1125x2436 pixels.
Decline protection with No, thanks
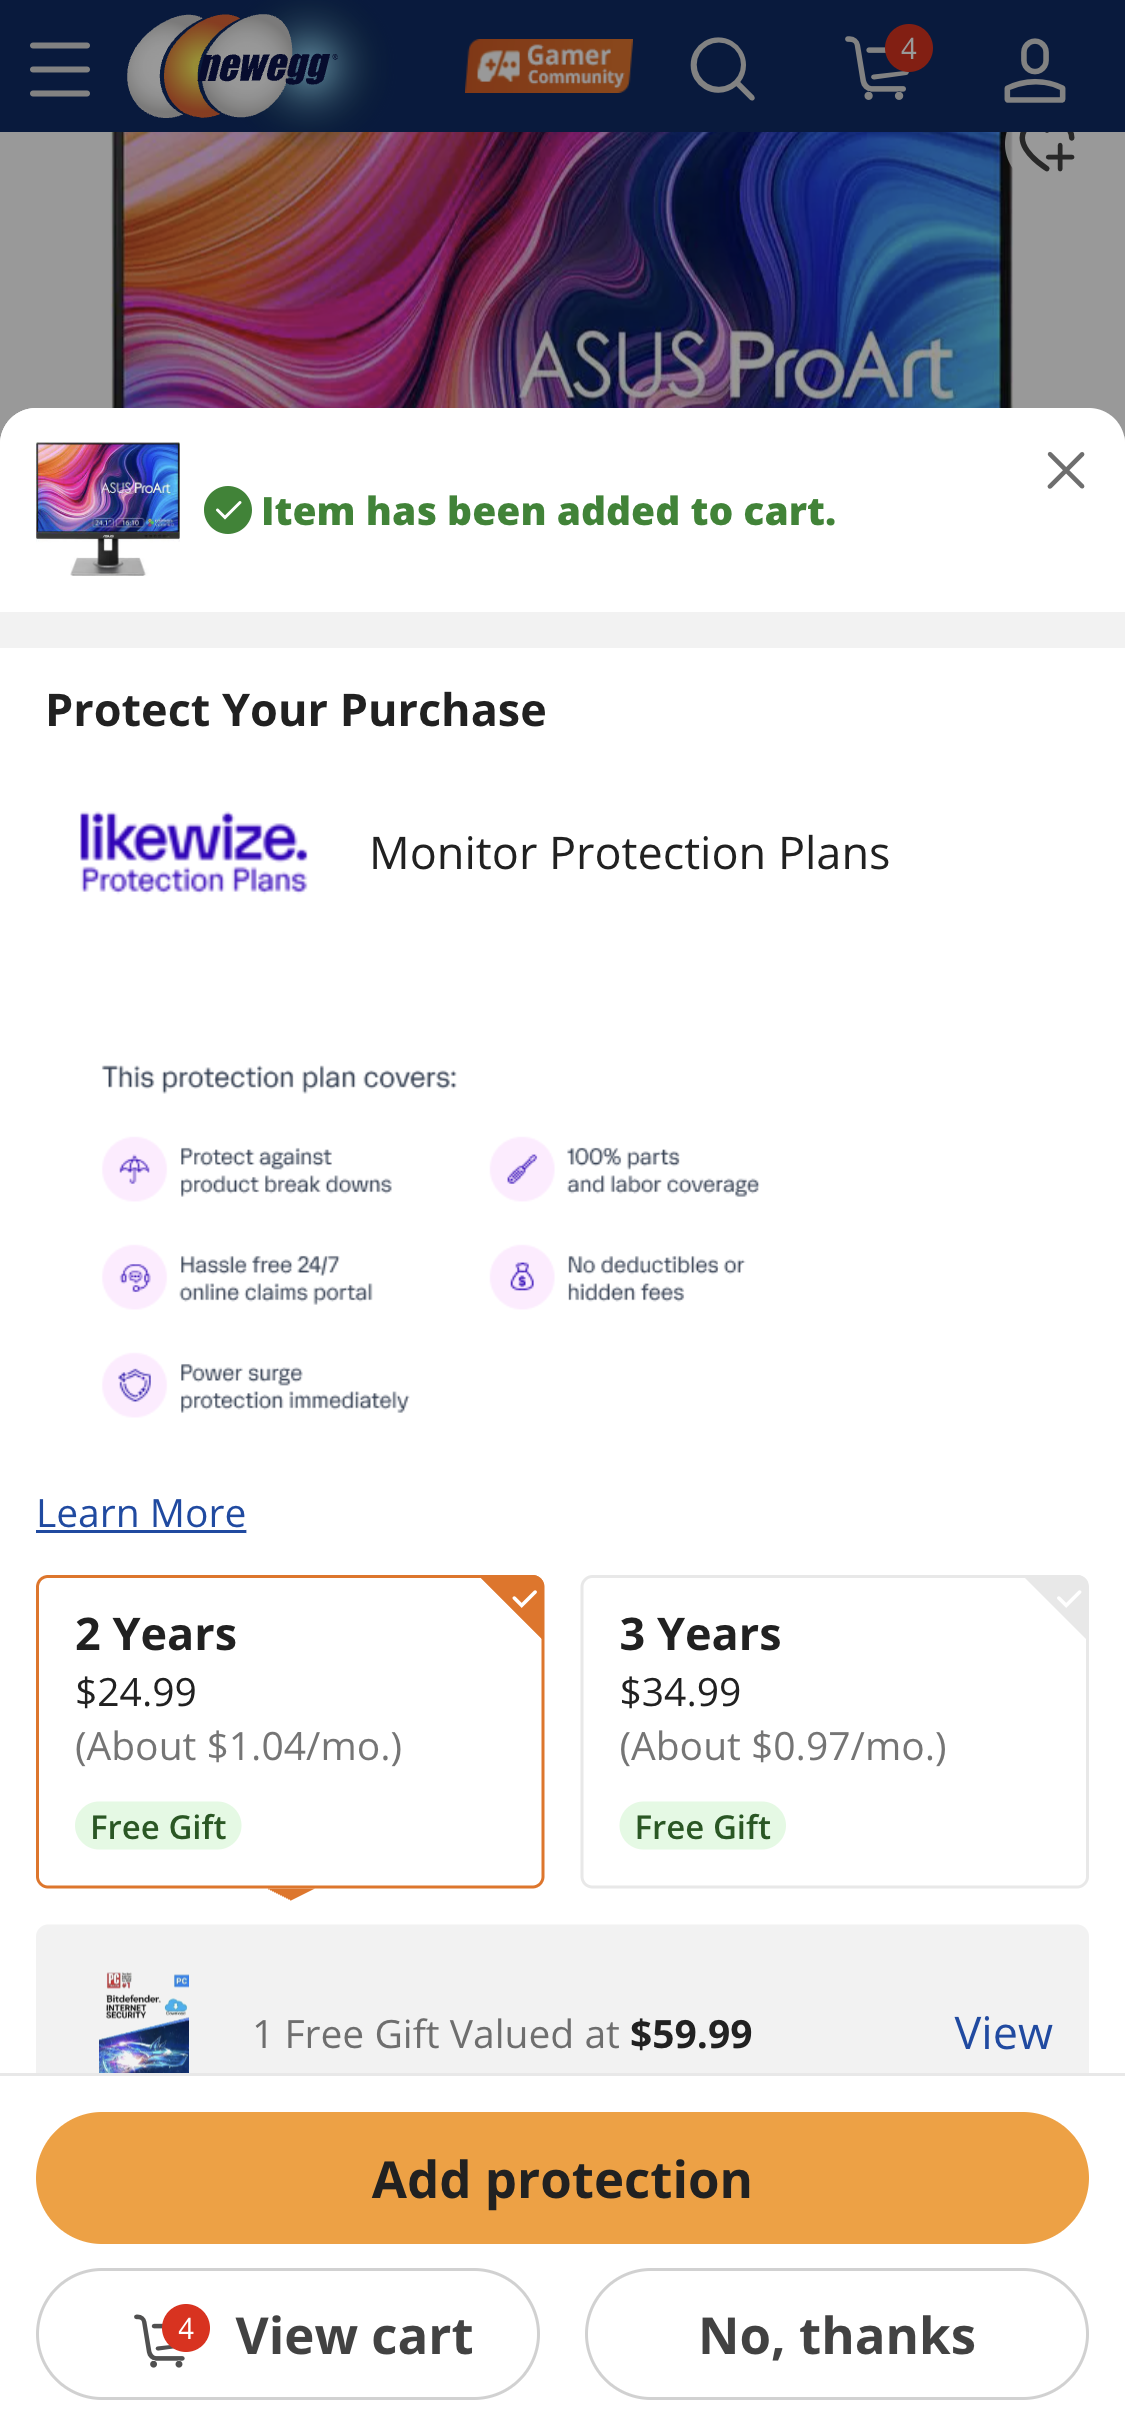point(837,2335)
